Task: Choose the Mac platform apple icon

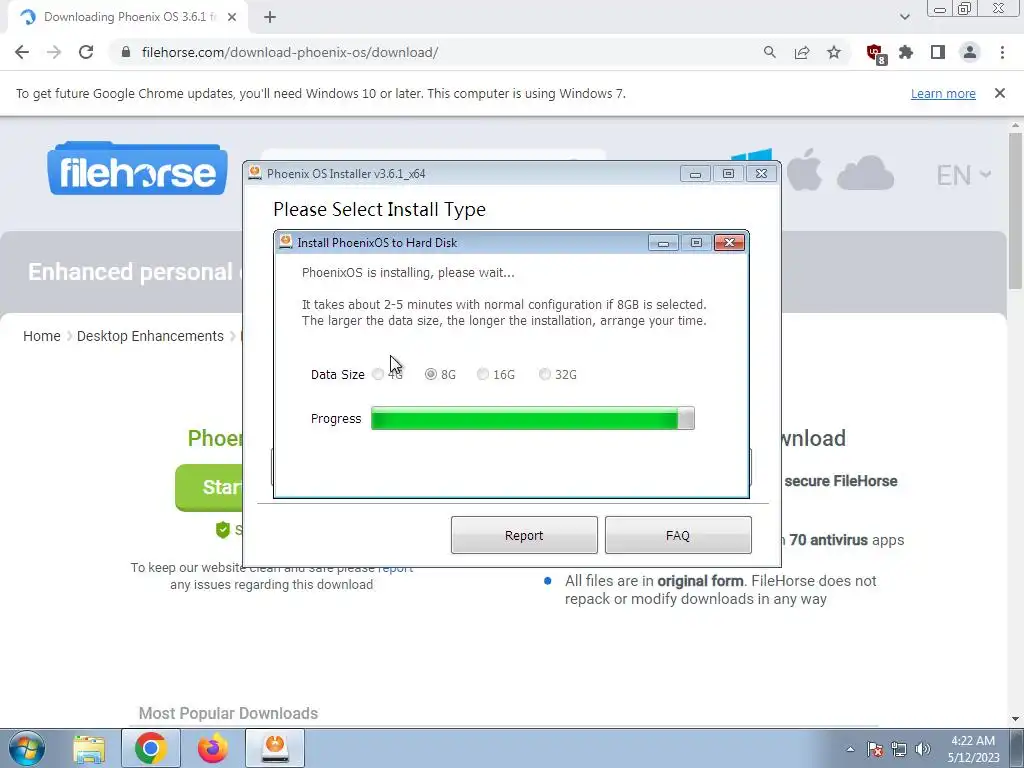Action: [x=805, y=170]
